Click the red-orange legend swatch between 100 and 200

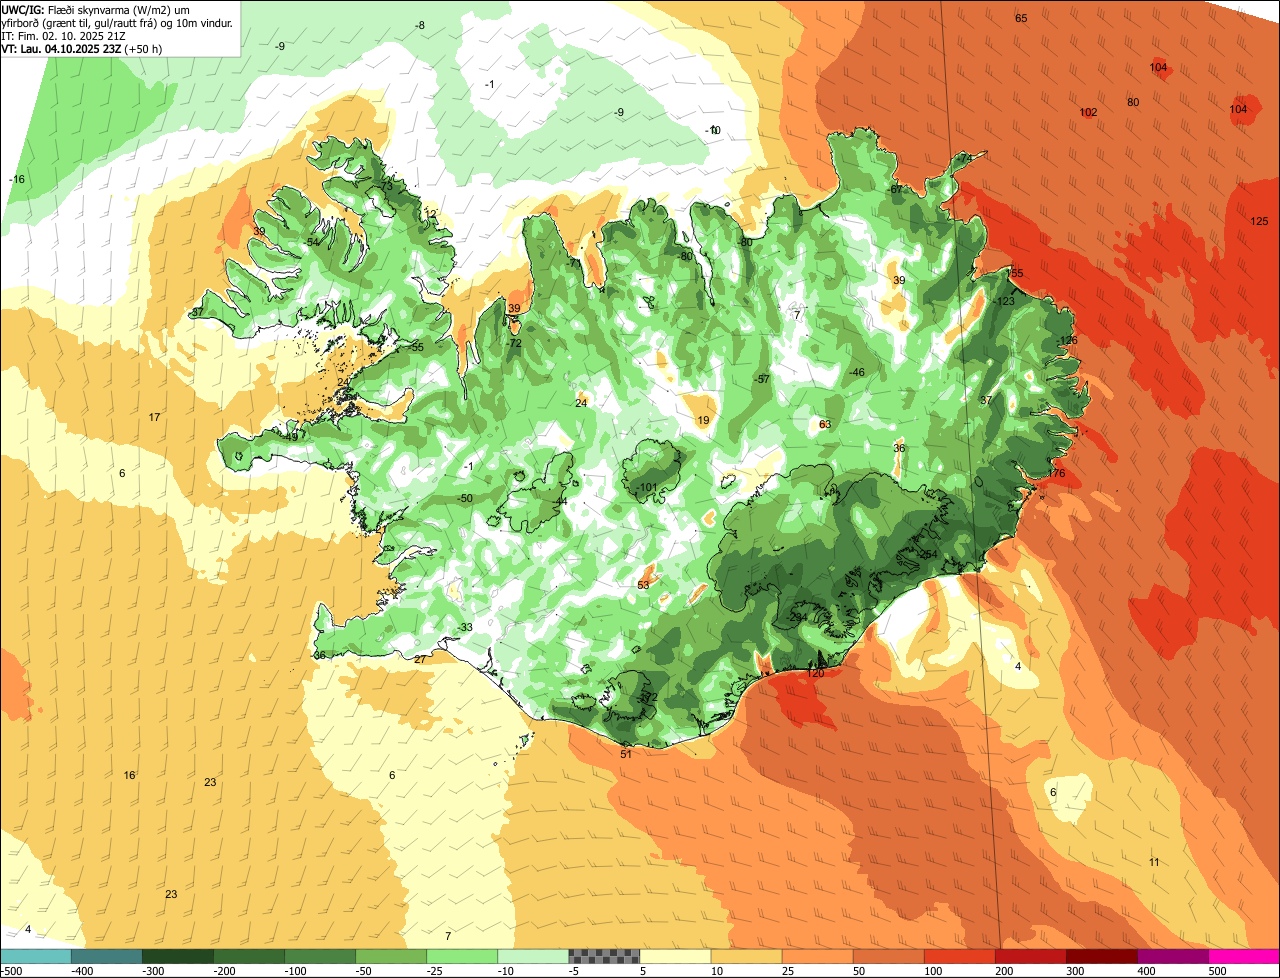coord(959,956)
